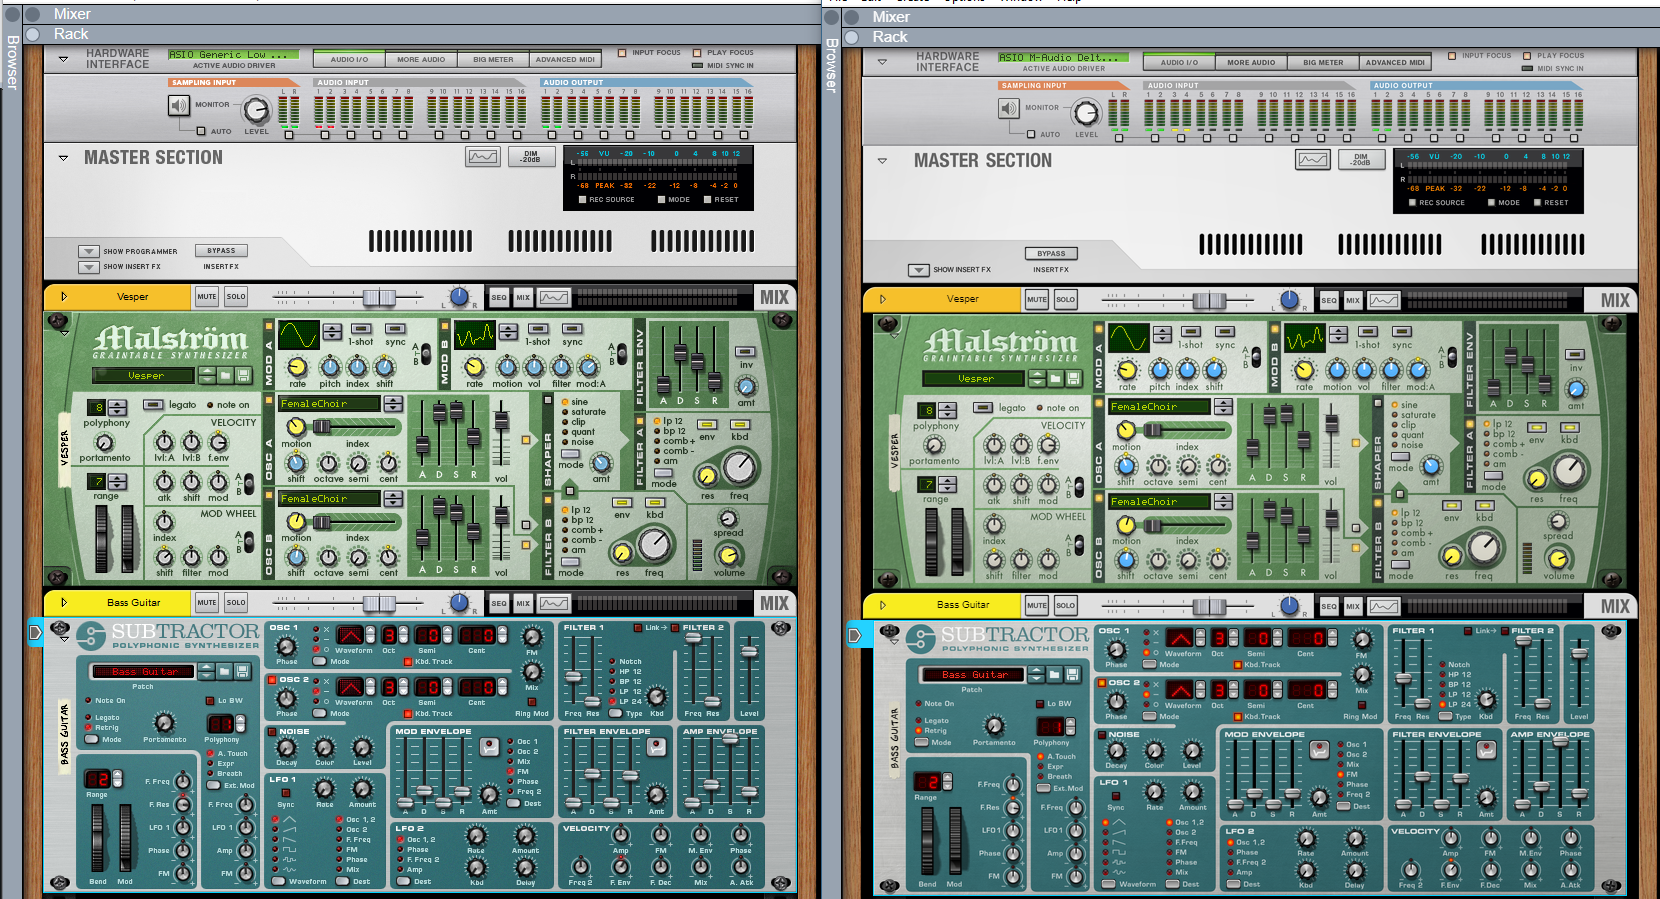Collapse Hardware Interface in right rack
The image size is (1660, 899).
[882, 62]
